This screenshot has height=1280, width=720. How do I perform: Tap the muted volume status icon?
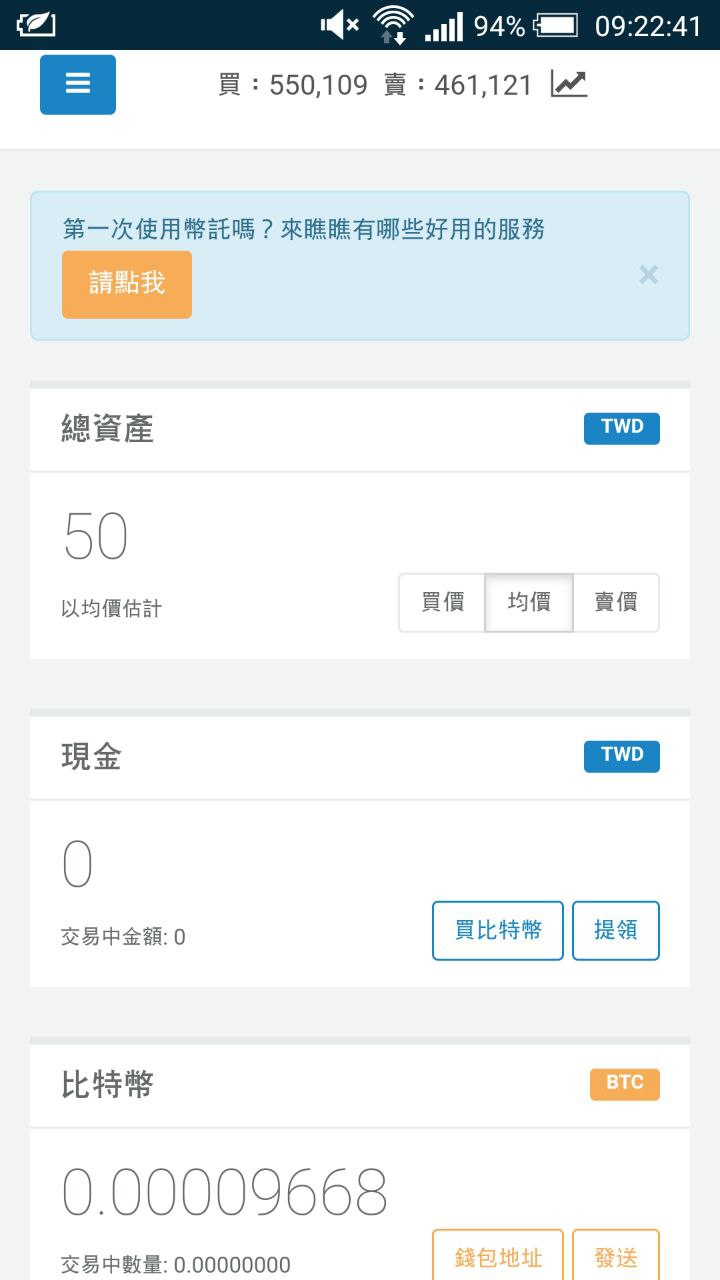(x=339, y=24)
